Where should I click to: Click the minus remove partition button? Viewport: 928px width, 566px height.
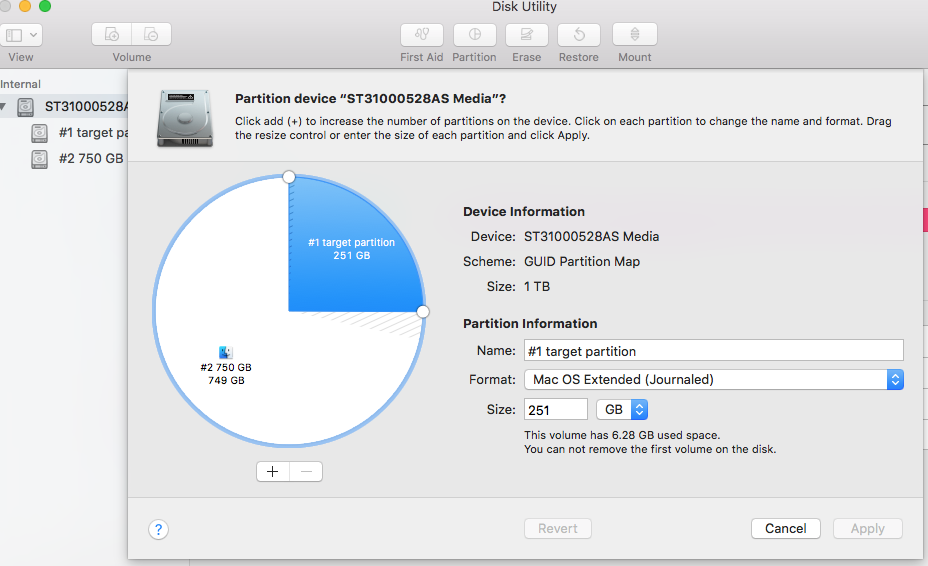306,471
